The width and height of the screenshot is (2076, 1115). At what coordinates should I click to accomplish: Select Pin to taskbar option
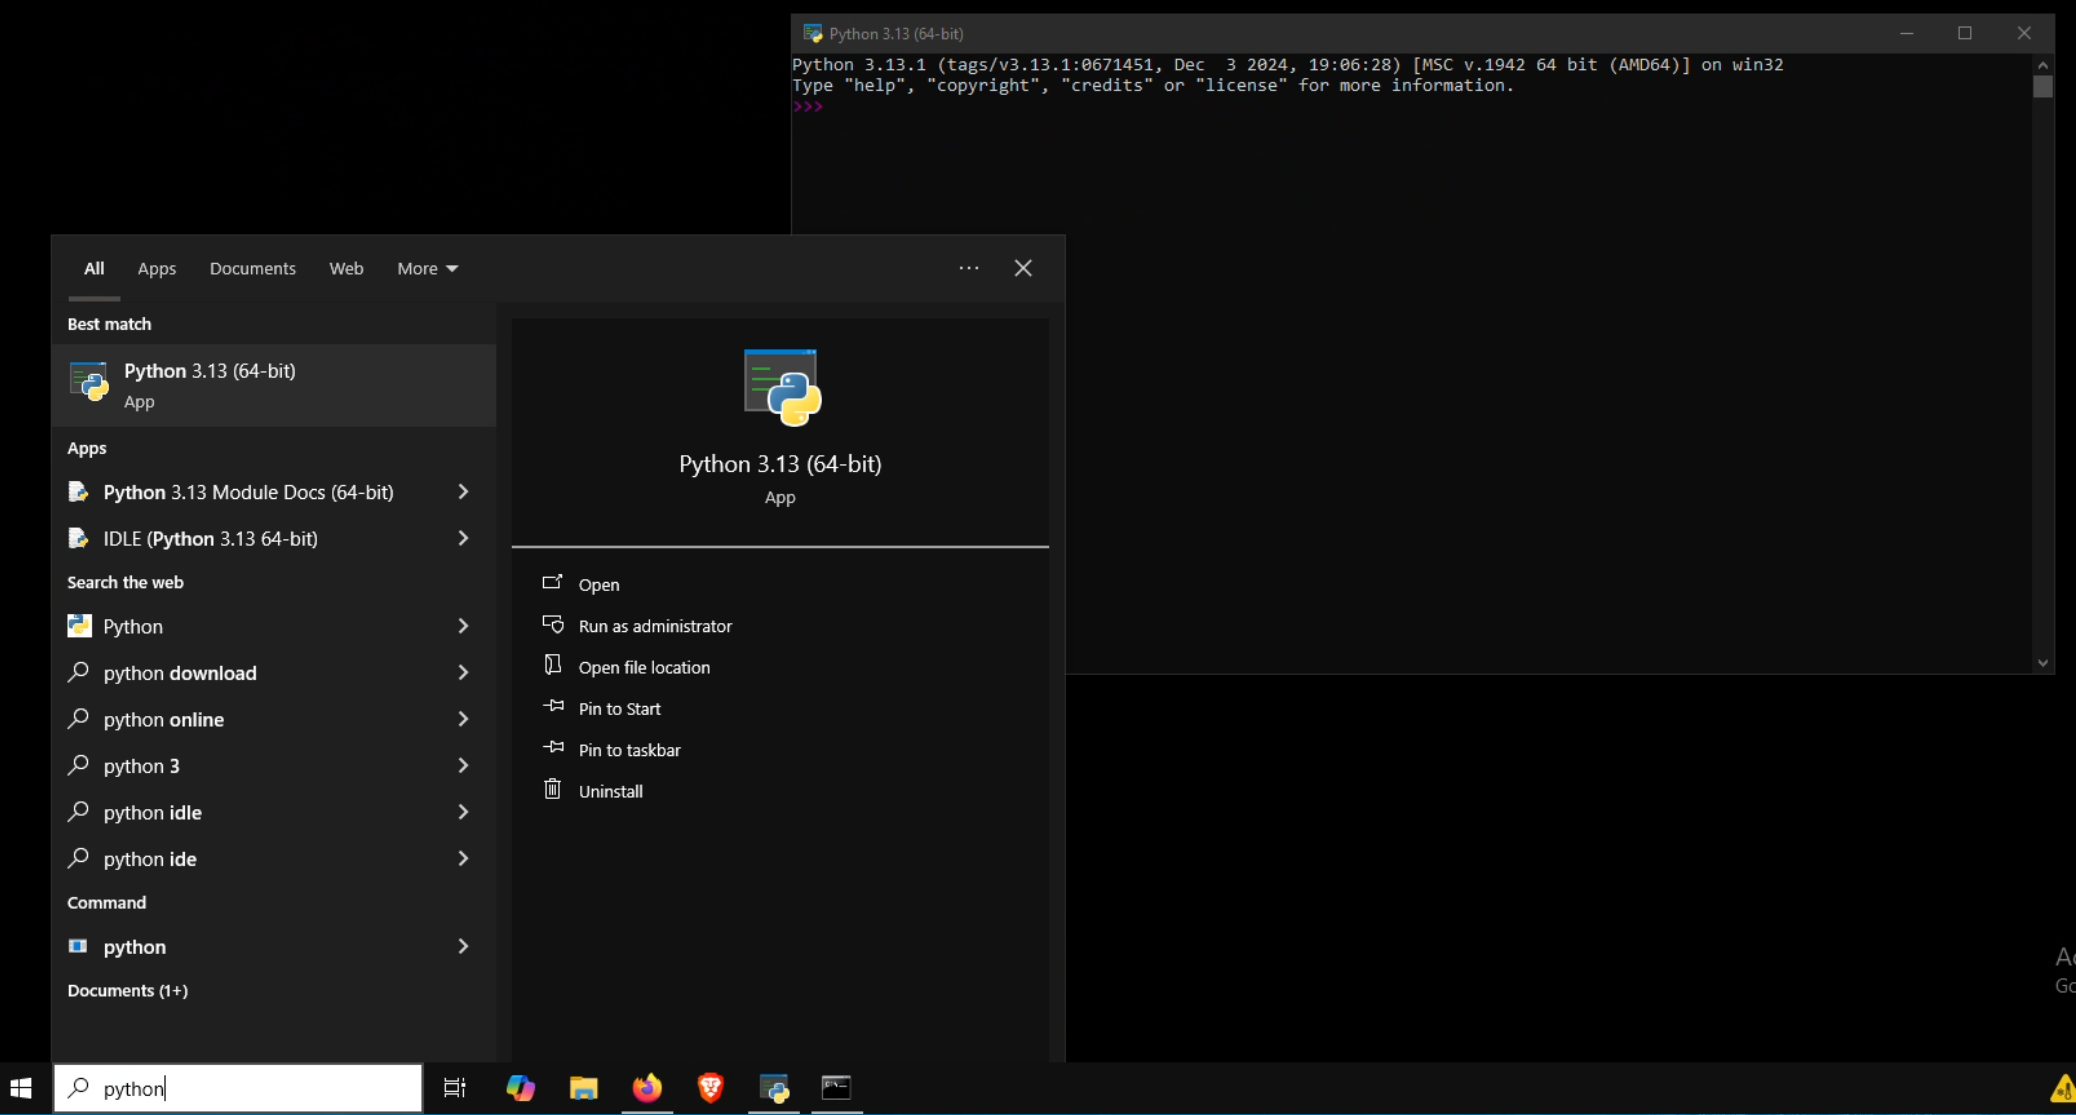coord(628,750)
